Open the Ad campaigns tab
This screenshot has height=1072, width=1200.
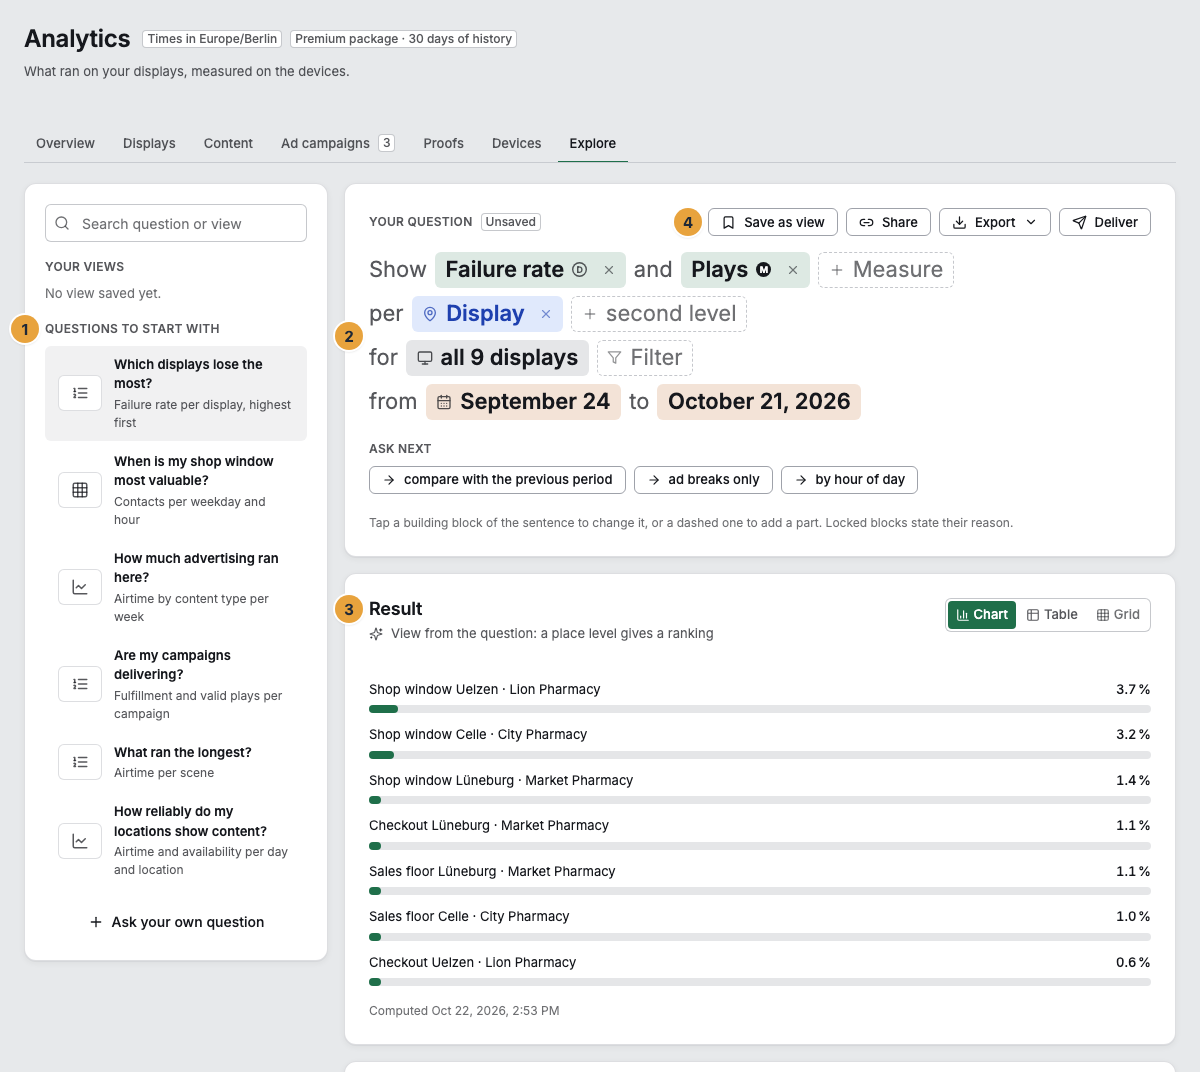(338, 143)
